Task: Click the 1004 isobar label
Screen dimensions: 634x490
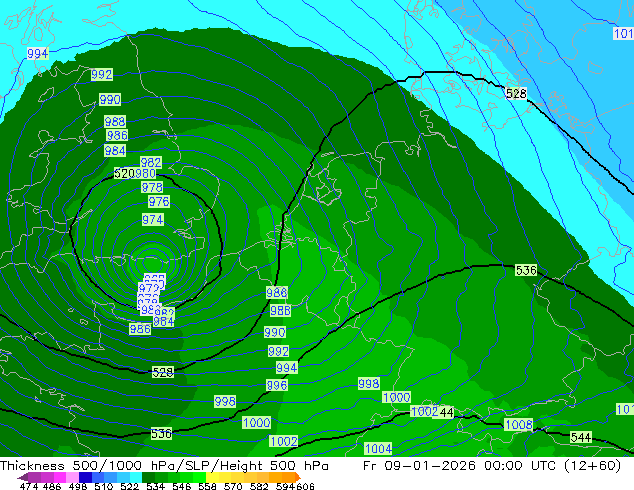Action: (378, 449)
